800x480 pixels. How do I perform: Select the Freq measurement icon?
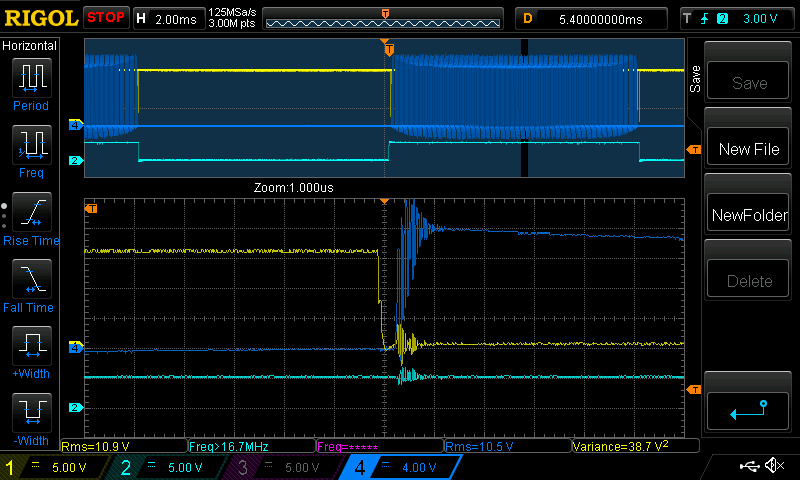pyautogui.click(x=30, y=150)
